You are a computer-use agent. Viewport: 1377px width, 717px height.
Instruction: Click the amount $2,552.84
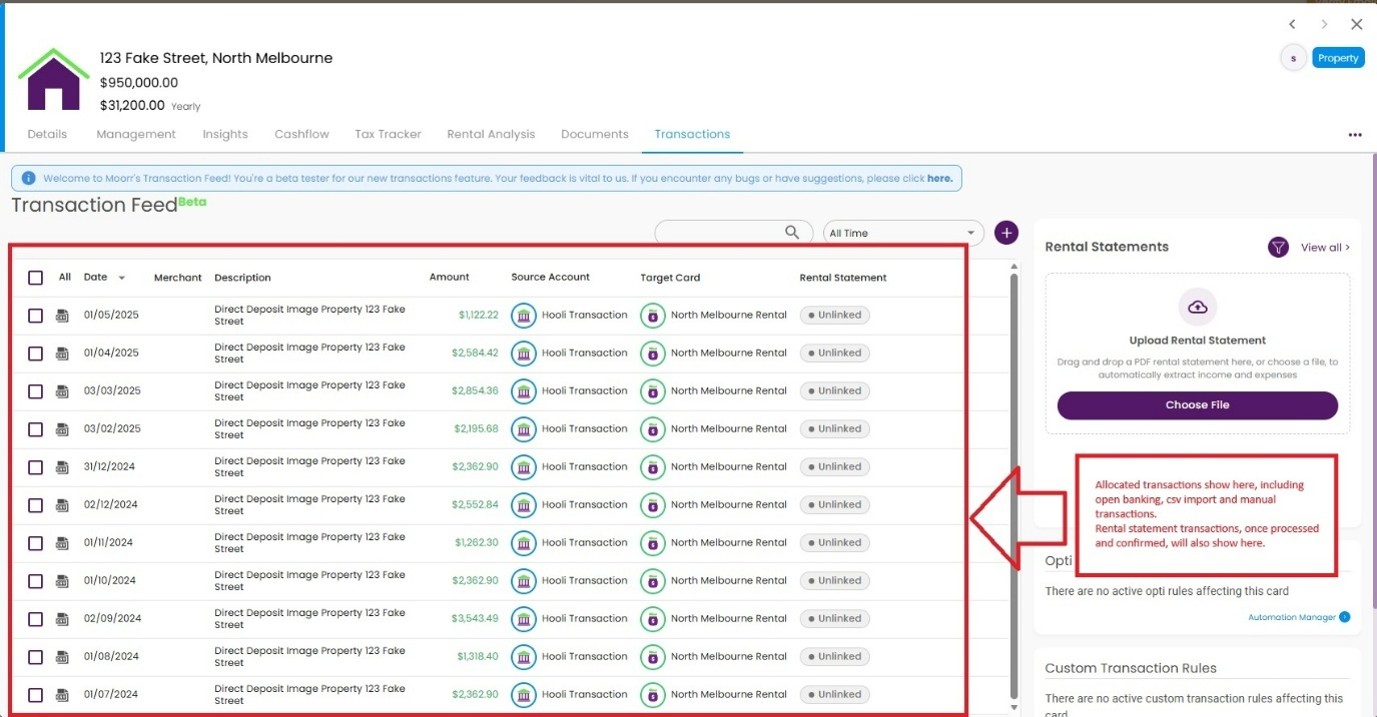click(475, 505)
